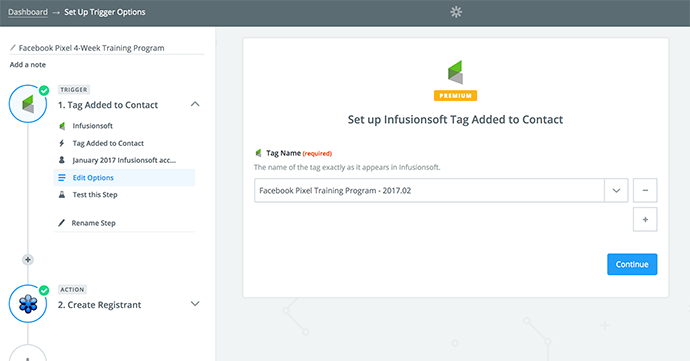Click 'Set Up Trigger Options' breadcrumb text
Image resolution: width=690 pixels, height=361 pixels.
click(x=105, y=12)
